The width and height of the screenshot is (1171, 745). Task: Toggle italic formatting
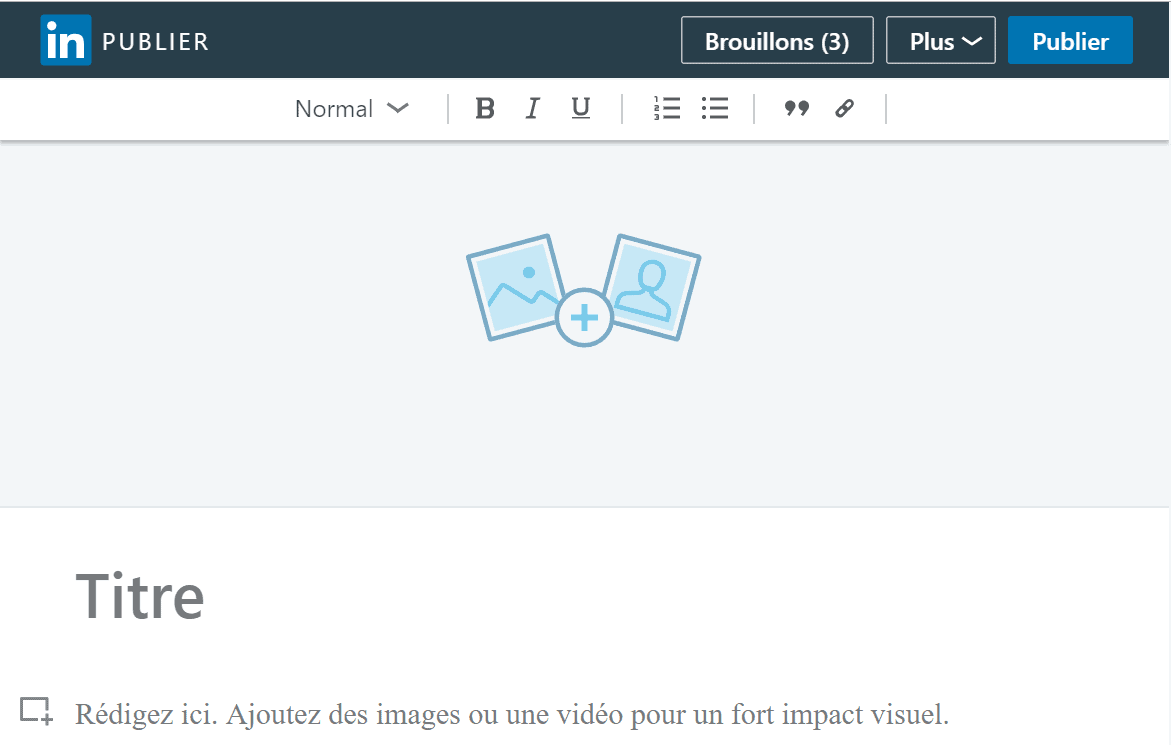tap(532, 109)
